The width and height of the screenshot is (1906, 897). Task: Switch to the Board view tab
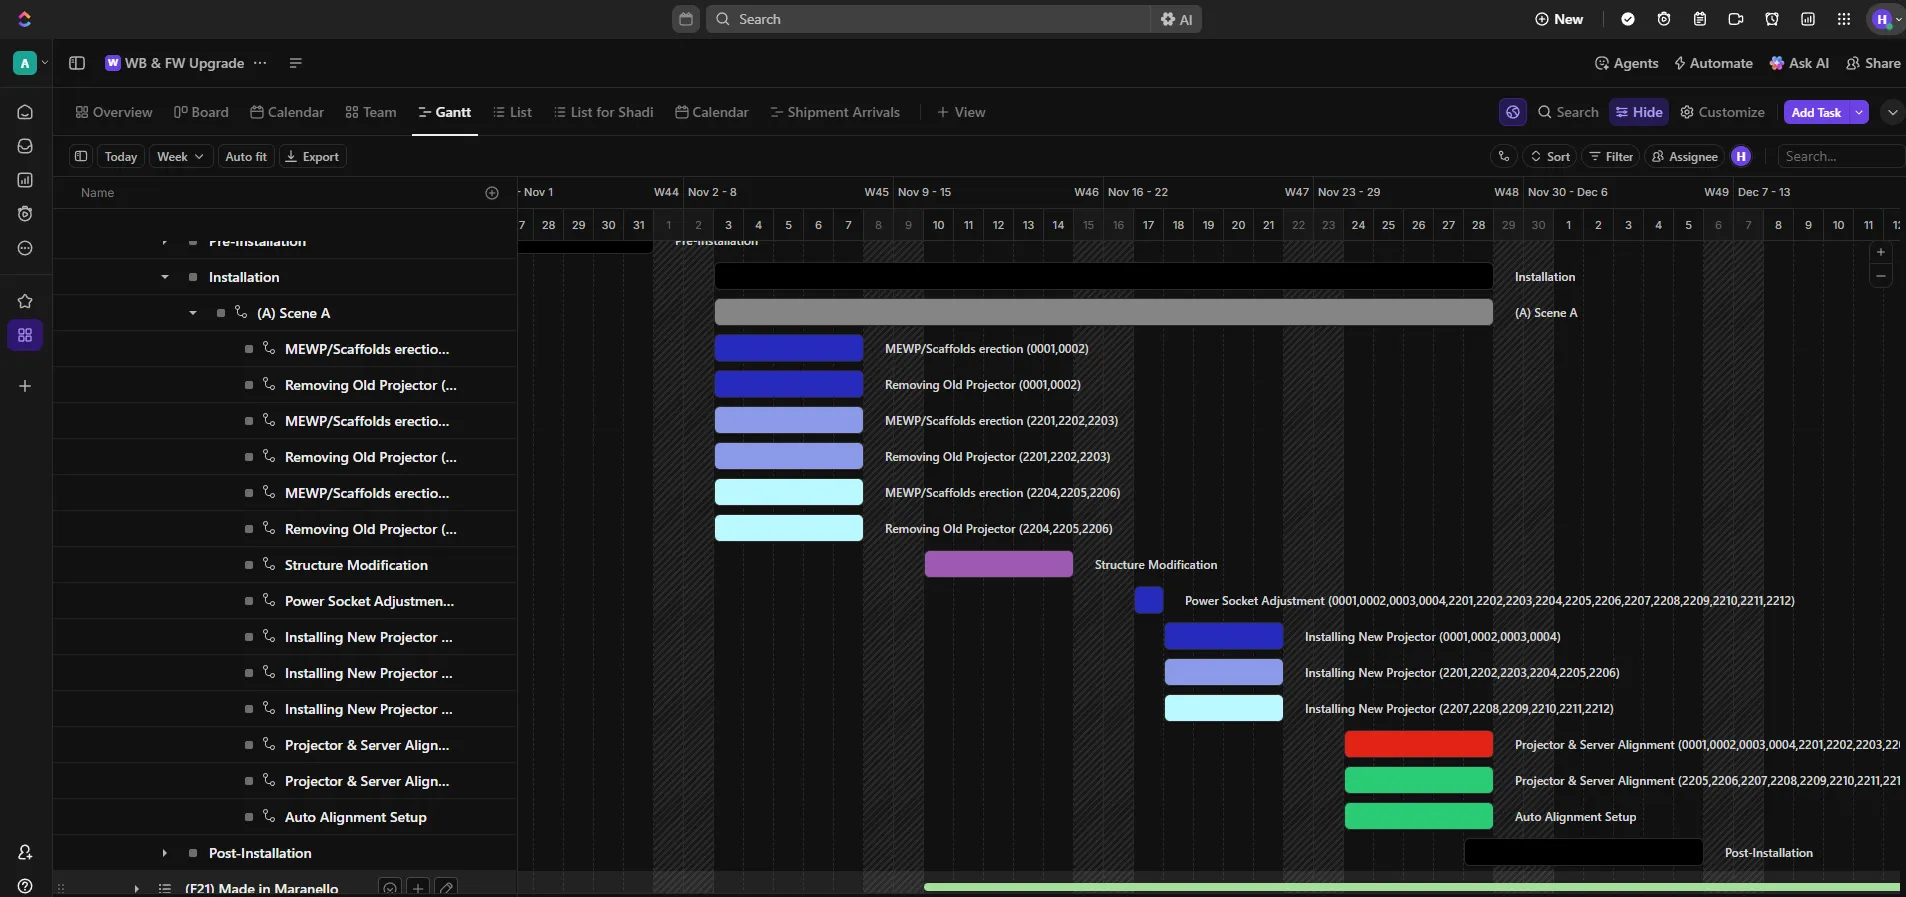201,112
